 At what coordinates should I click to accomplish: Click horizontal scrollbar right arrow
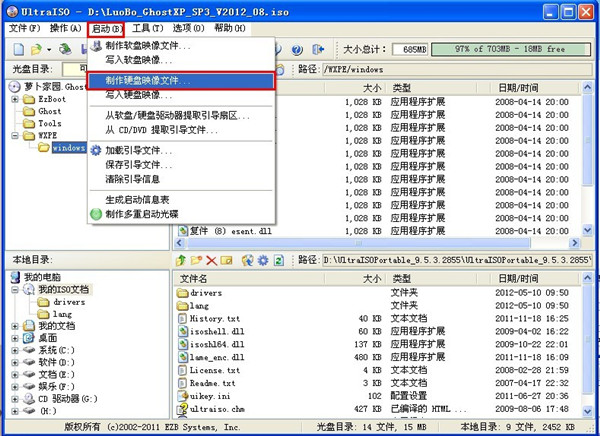(x=574, y=243)
